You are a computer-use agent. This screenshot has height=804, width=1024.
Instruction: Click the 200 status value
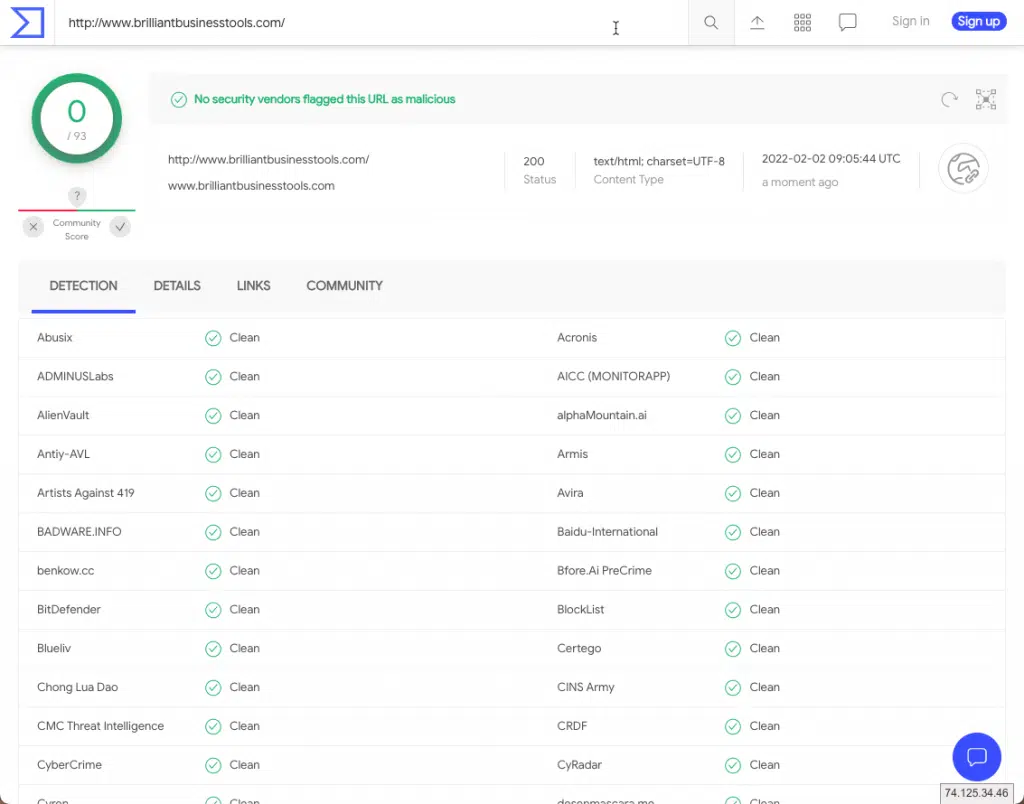tap(534, 161)
